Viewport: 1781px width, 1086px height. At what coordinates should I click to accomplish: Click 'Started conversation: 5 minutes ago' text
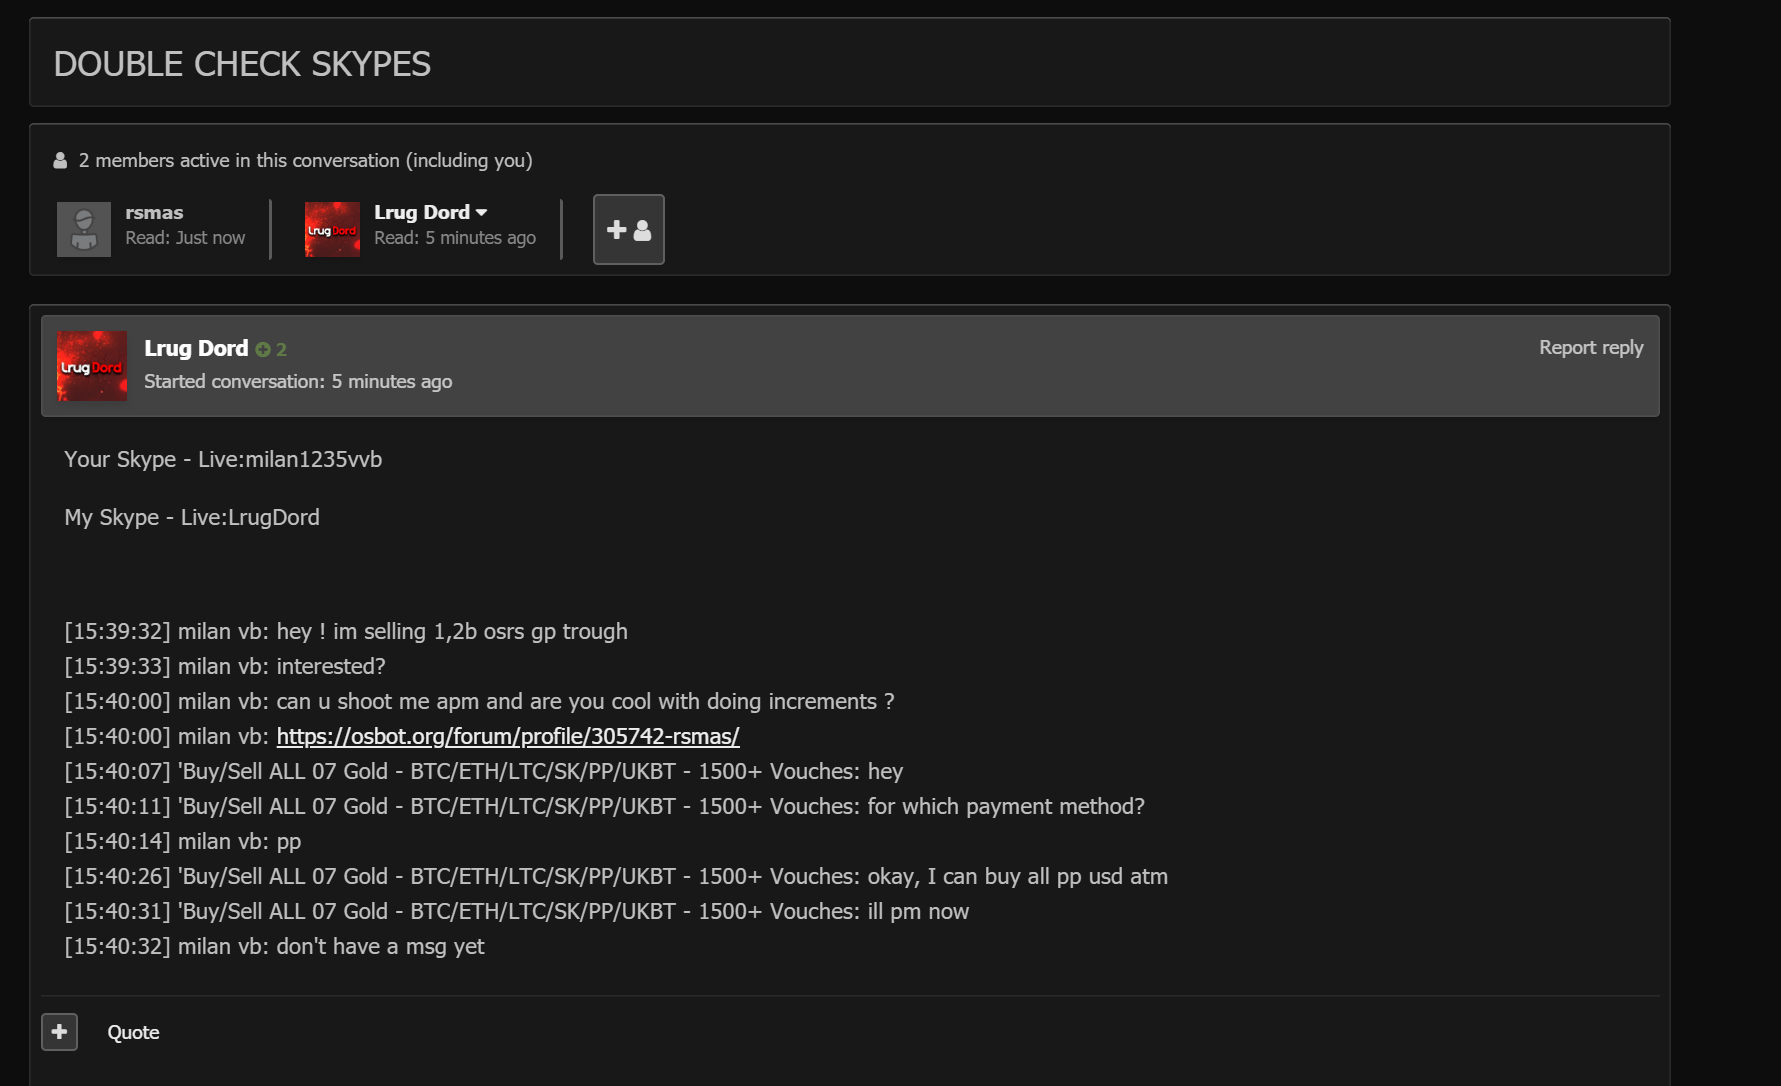tap(298, 381)
